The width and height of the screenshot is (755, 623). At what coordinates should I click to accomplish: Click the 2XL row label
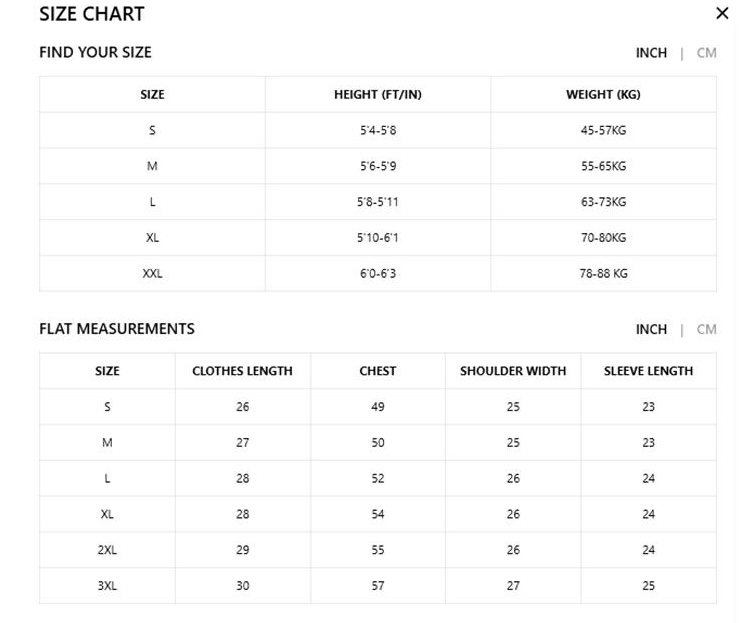[x=107, y=550]
